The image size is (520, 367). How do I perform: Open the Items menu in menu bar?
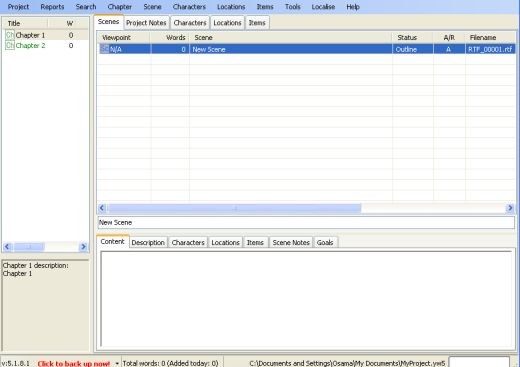265,7
